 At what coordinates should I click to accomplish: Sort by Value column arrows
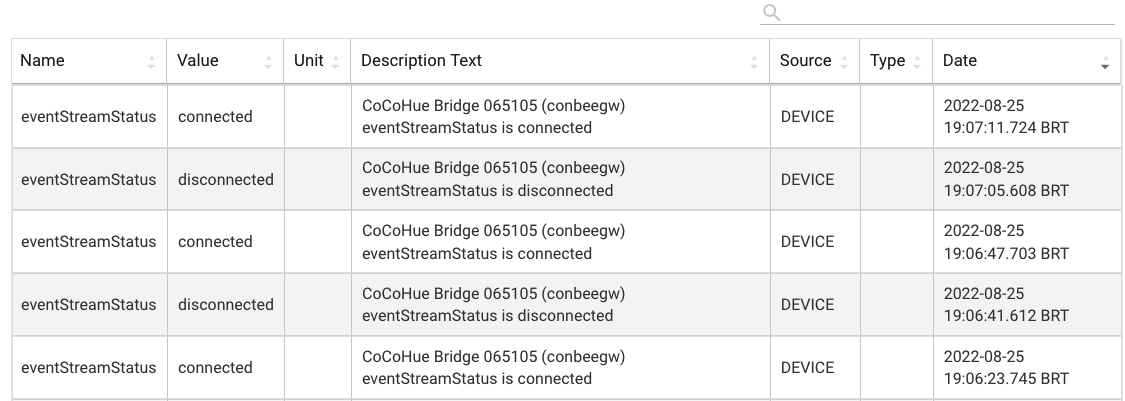tap(268, 62)
